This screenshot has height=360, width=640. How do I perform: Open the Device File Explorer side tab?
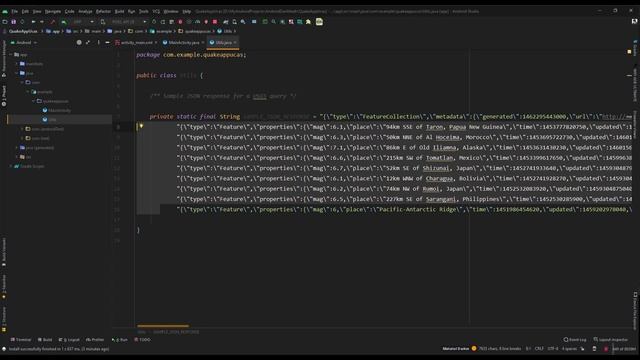point(635,311)
